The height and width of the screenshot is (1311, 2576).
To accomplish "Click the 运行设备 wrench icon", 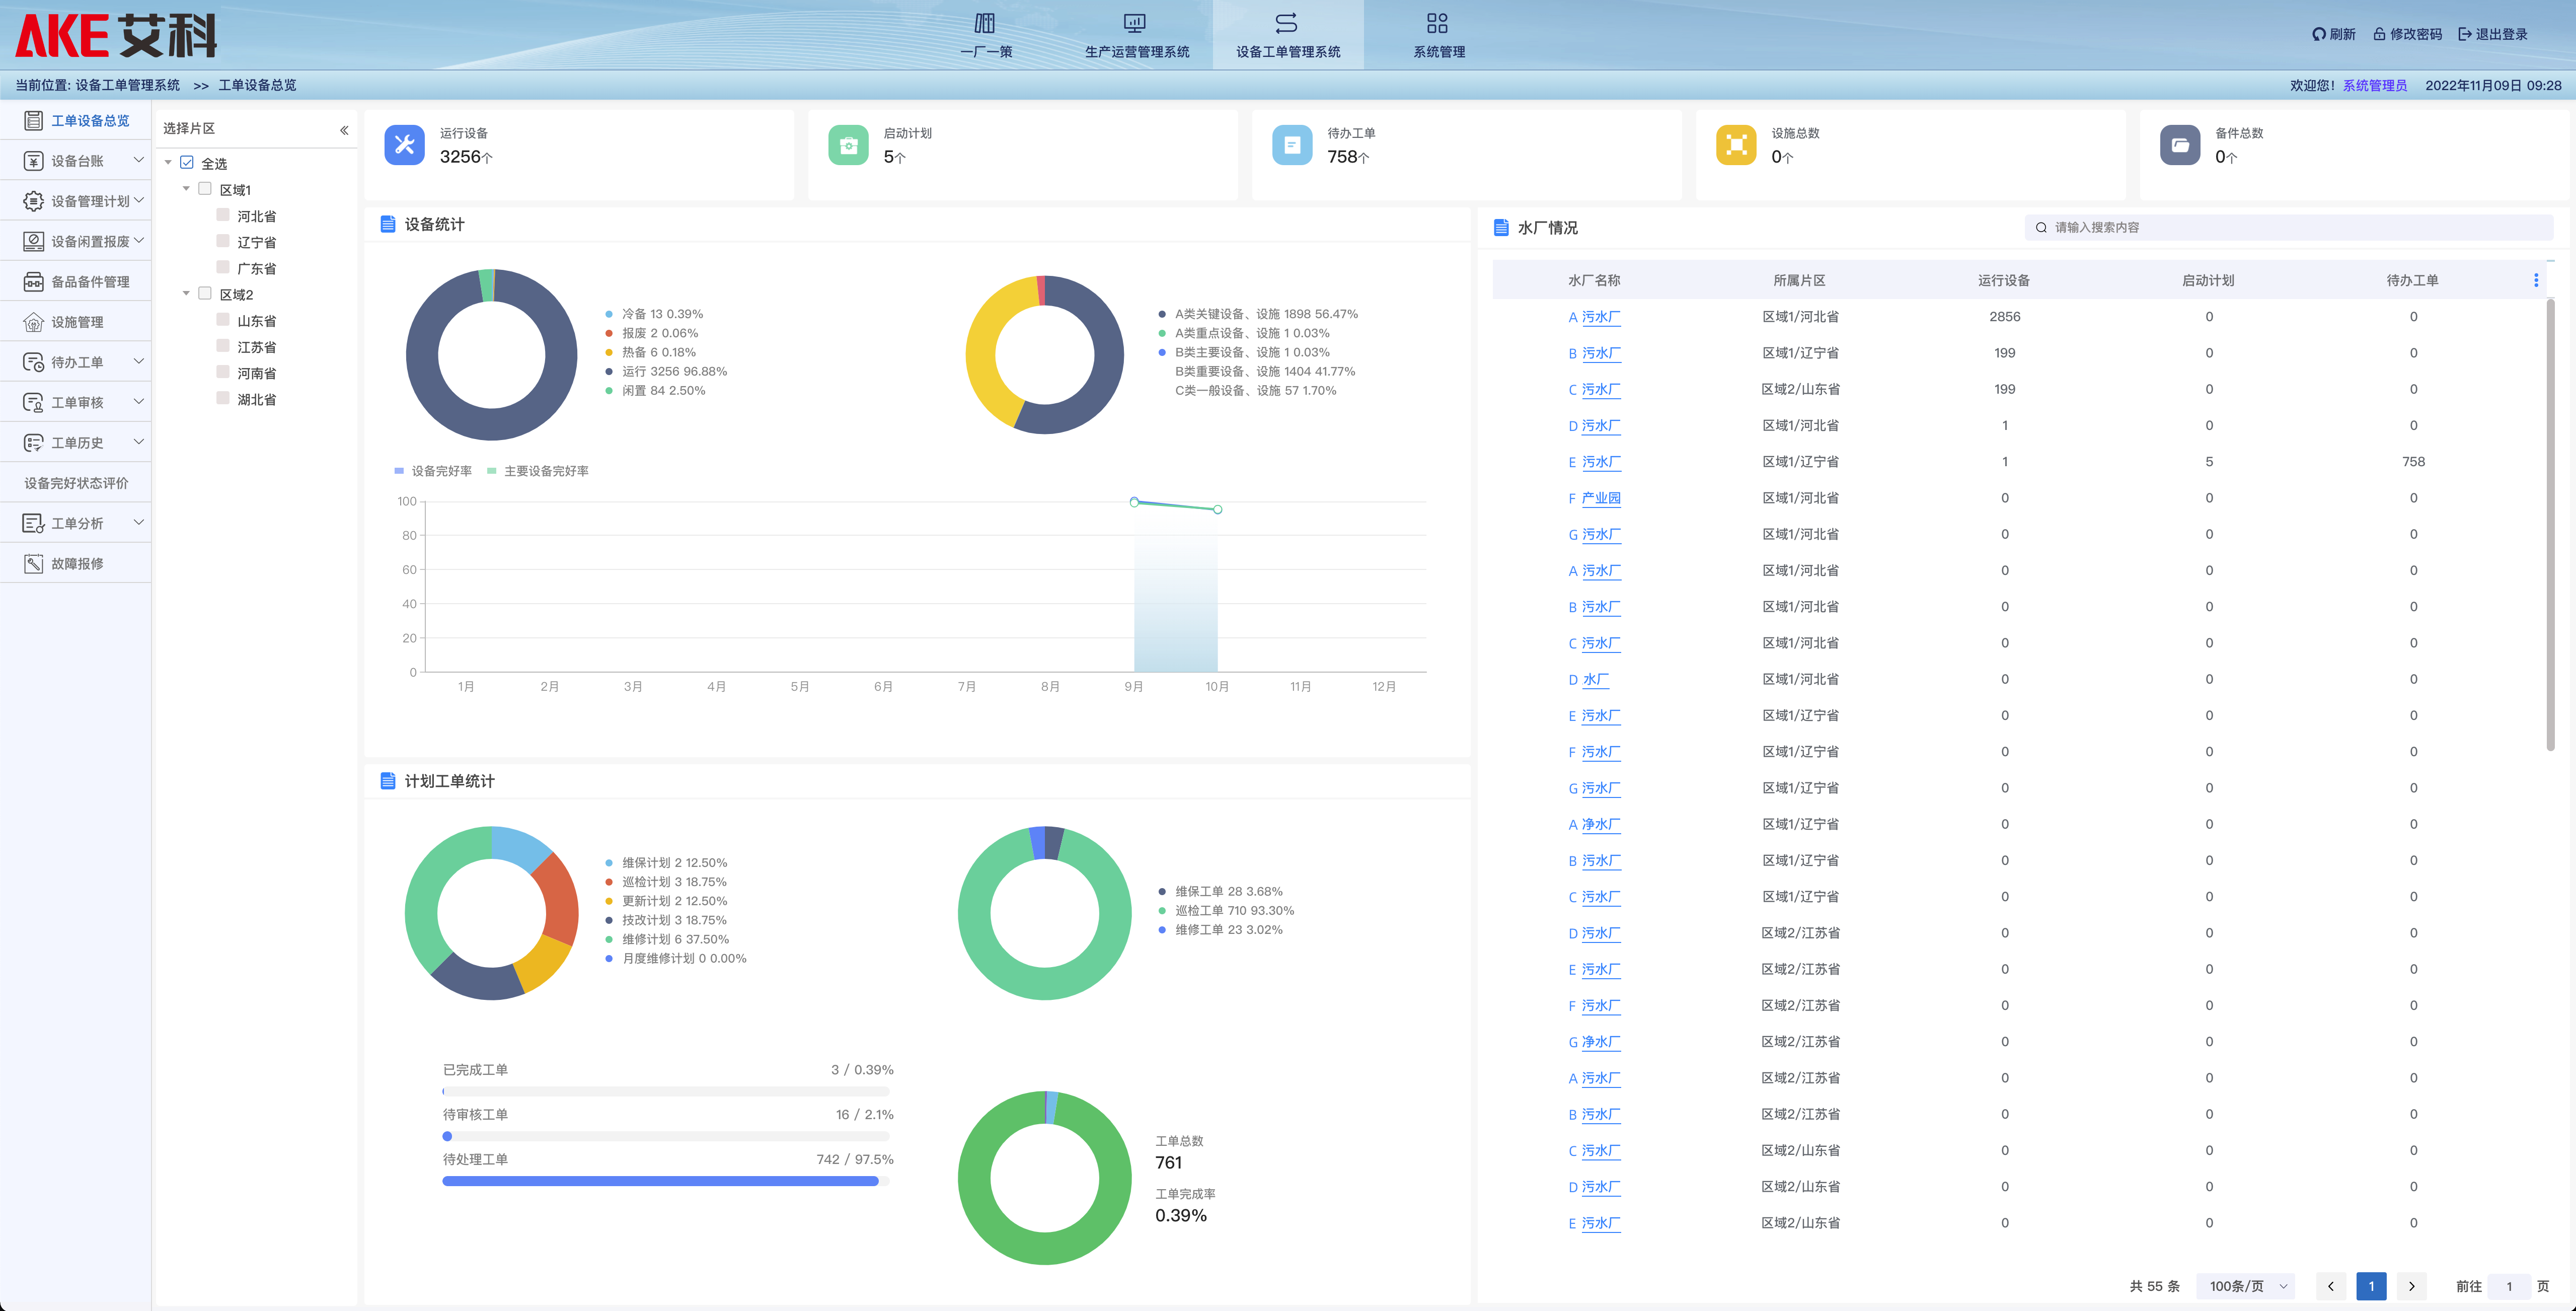I will tap(404, 146).
